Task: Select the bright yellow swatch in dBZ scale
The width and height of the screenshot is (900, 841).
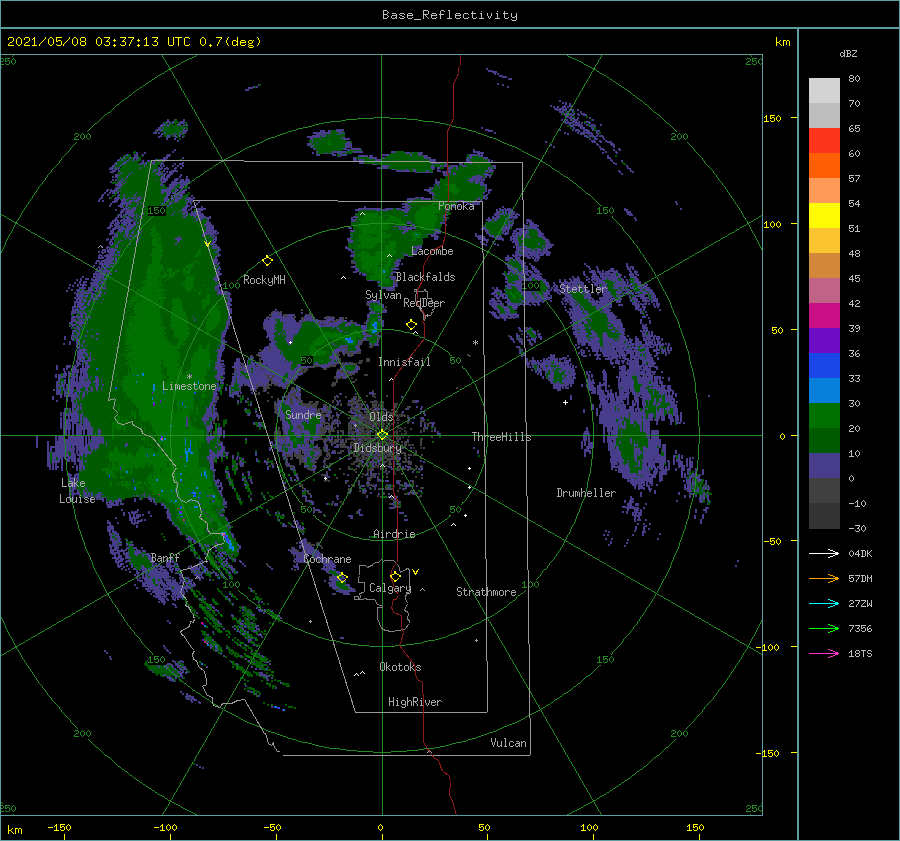Action: tap(824, 216)
